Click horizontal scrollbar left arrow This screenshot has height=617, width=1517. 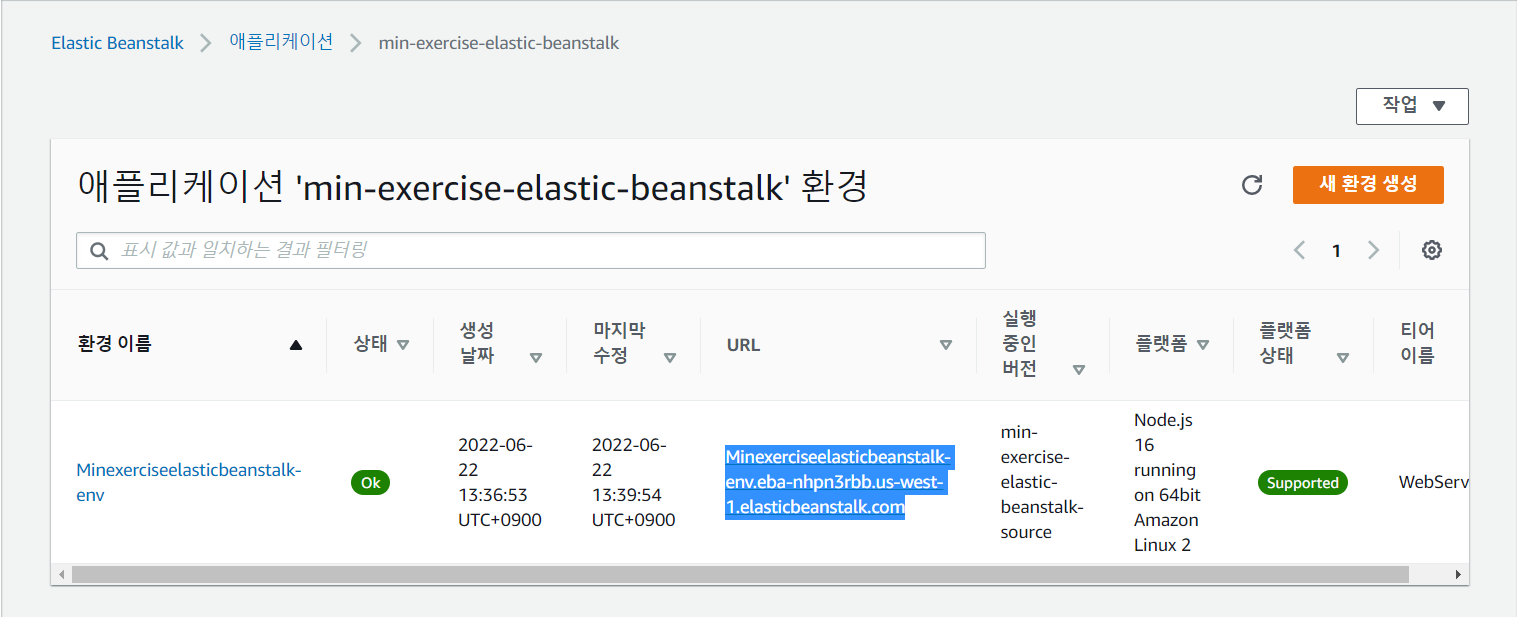62,575
